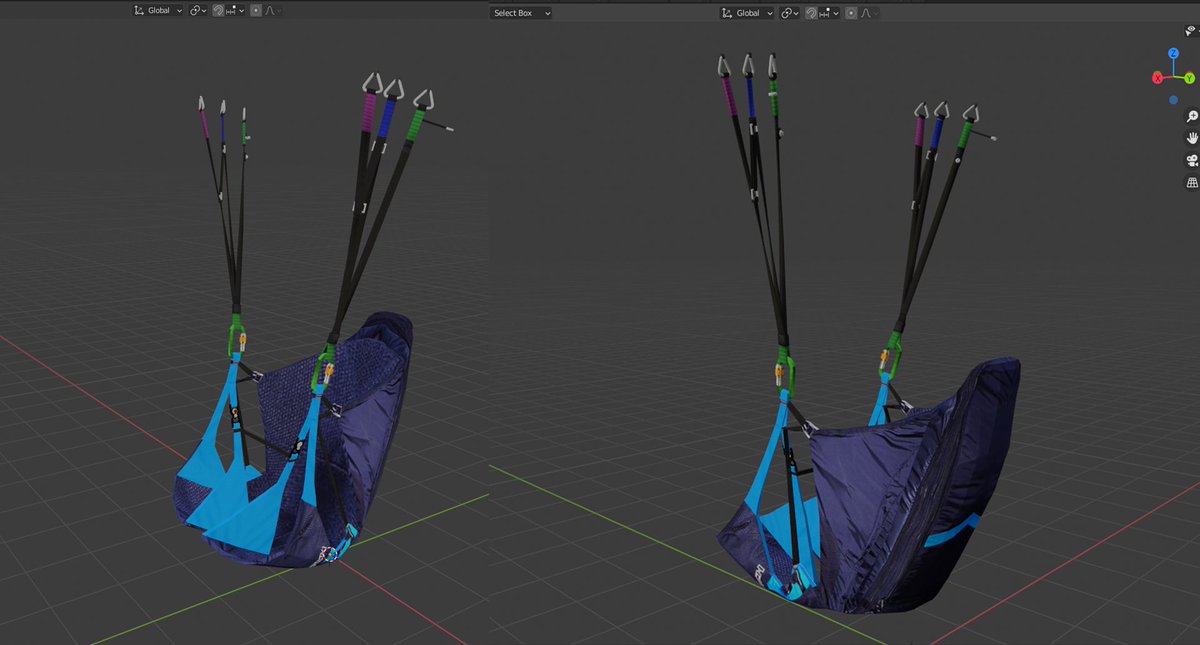Toggle proportional editing in right viewport header
The image size is (1200, 645).
tap(853, 13)
